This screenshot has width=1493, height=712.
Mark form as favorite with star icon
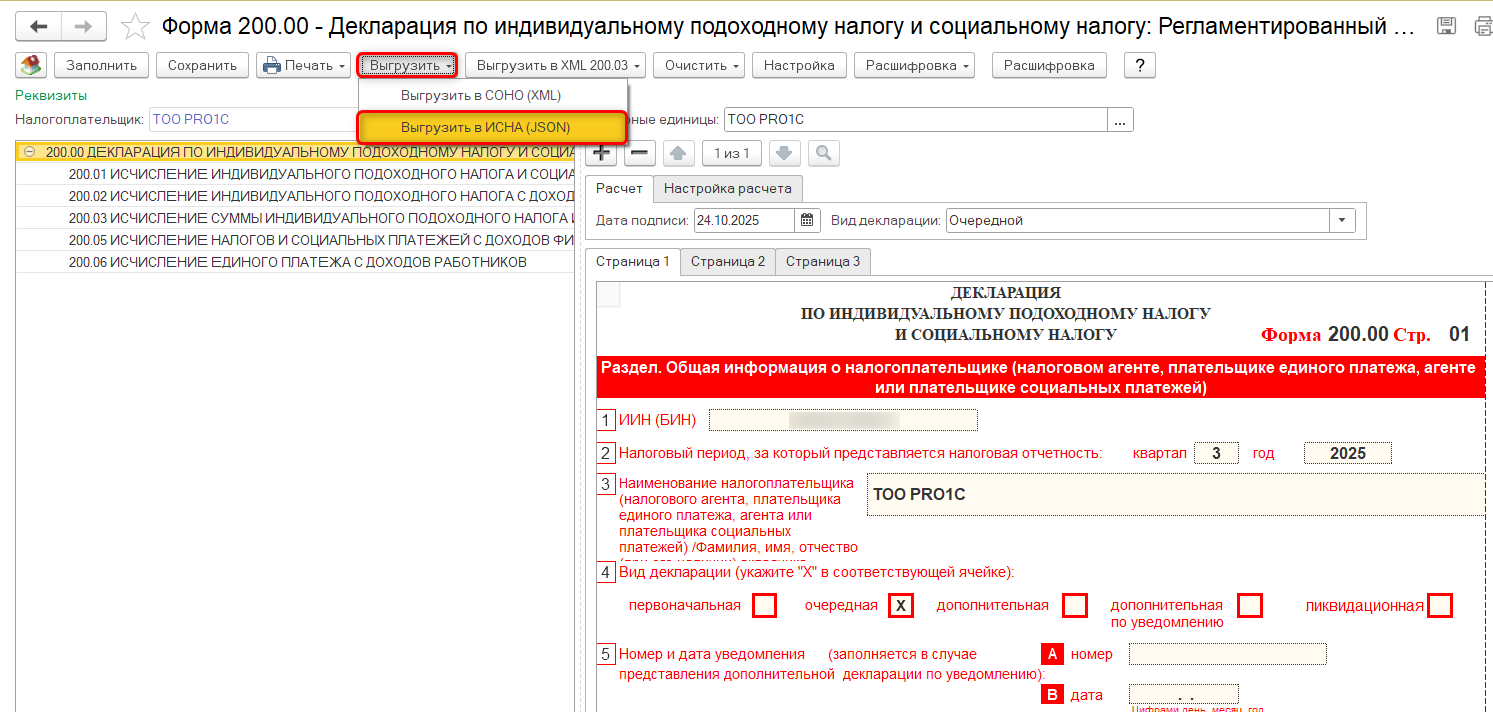(x=135, y=27)
